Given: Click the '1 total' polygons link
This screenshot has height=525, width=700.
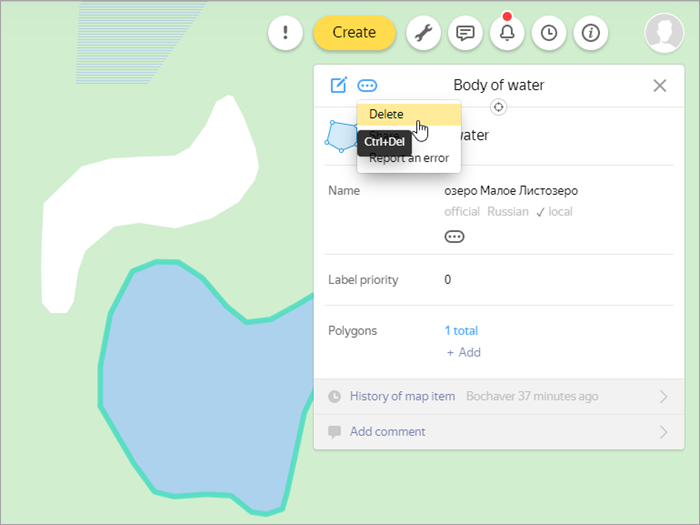Looking at the screenshot, I should (461, 331).
